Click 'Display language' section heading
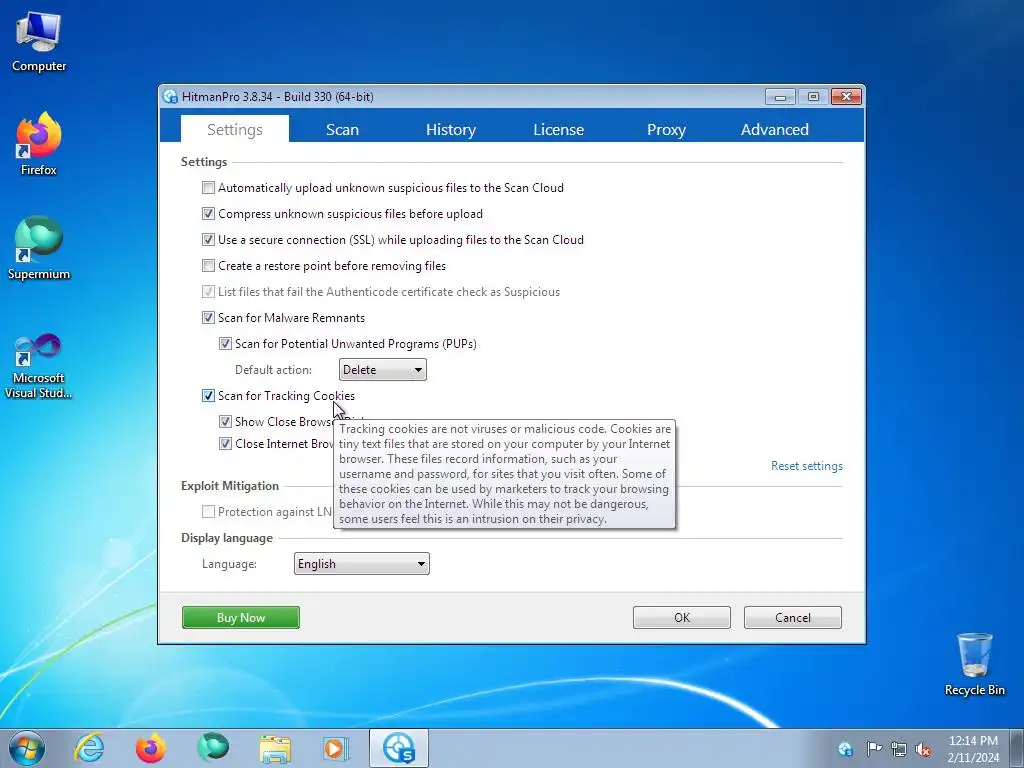This screenshot has width=1024, height=768. [227, 538]
